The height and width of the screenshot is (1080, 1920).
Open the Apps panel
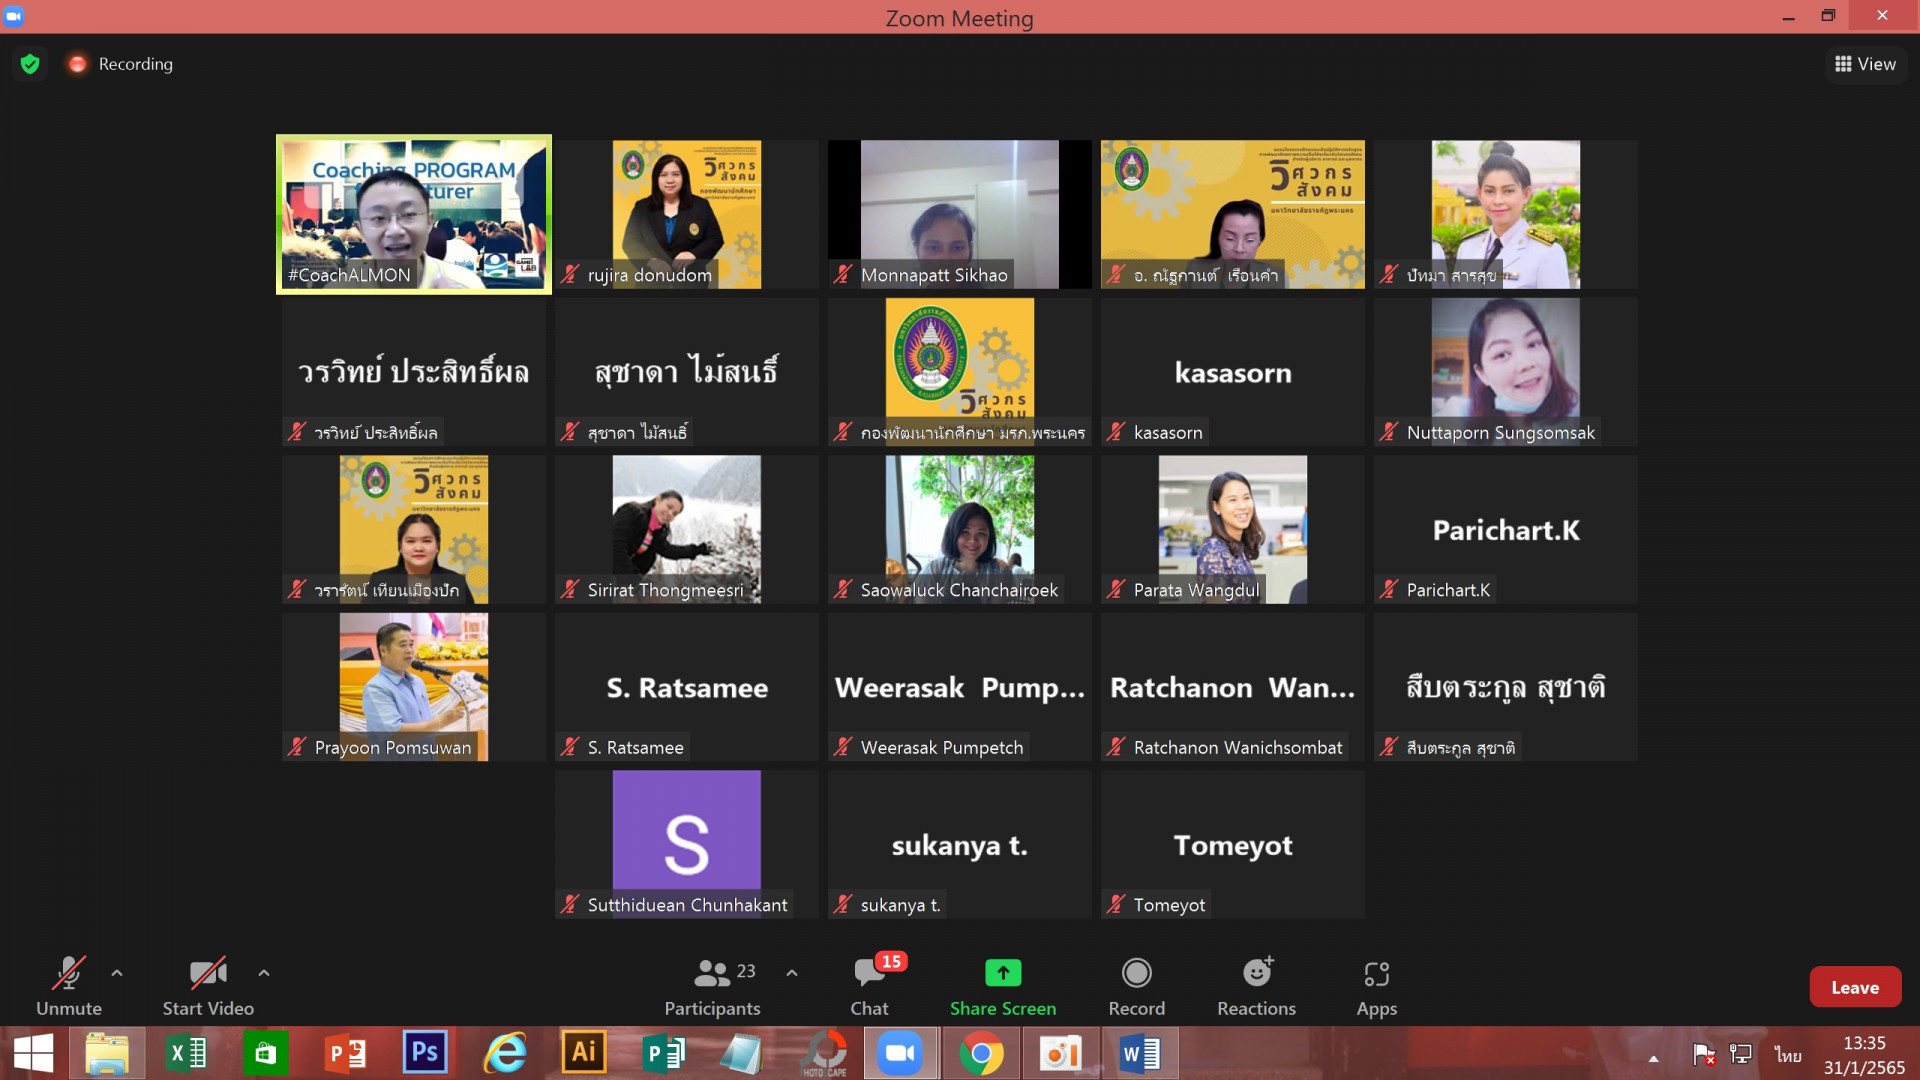tap(1377, 986)
